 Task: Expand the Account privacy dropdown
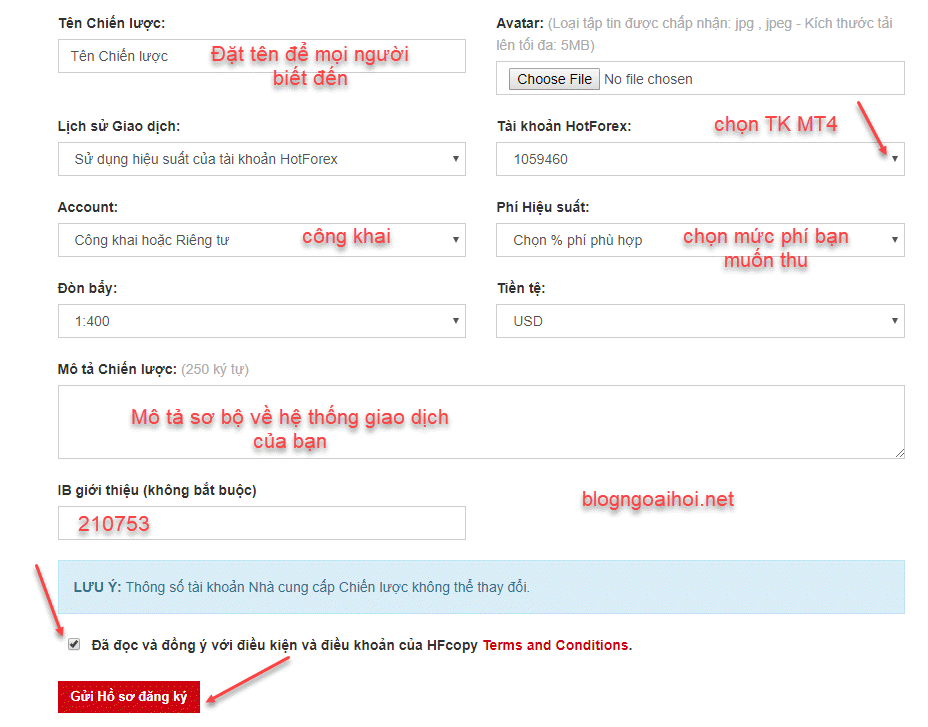(x=264, y=240)
